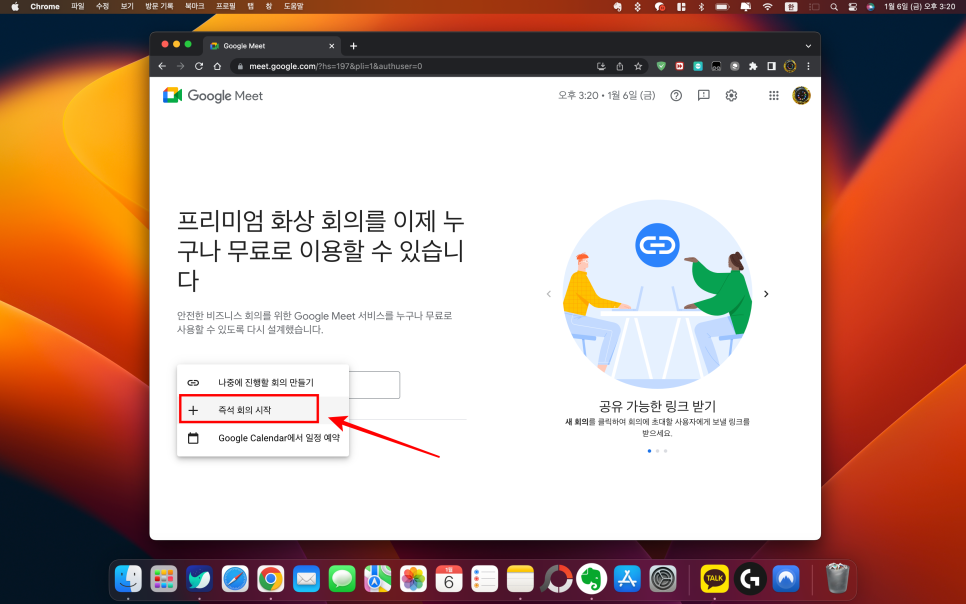Open Control Center in menu bar
Viewport: 966px width, 604px height.
pos(853,6)
